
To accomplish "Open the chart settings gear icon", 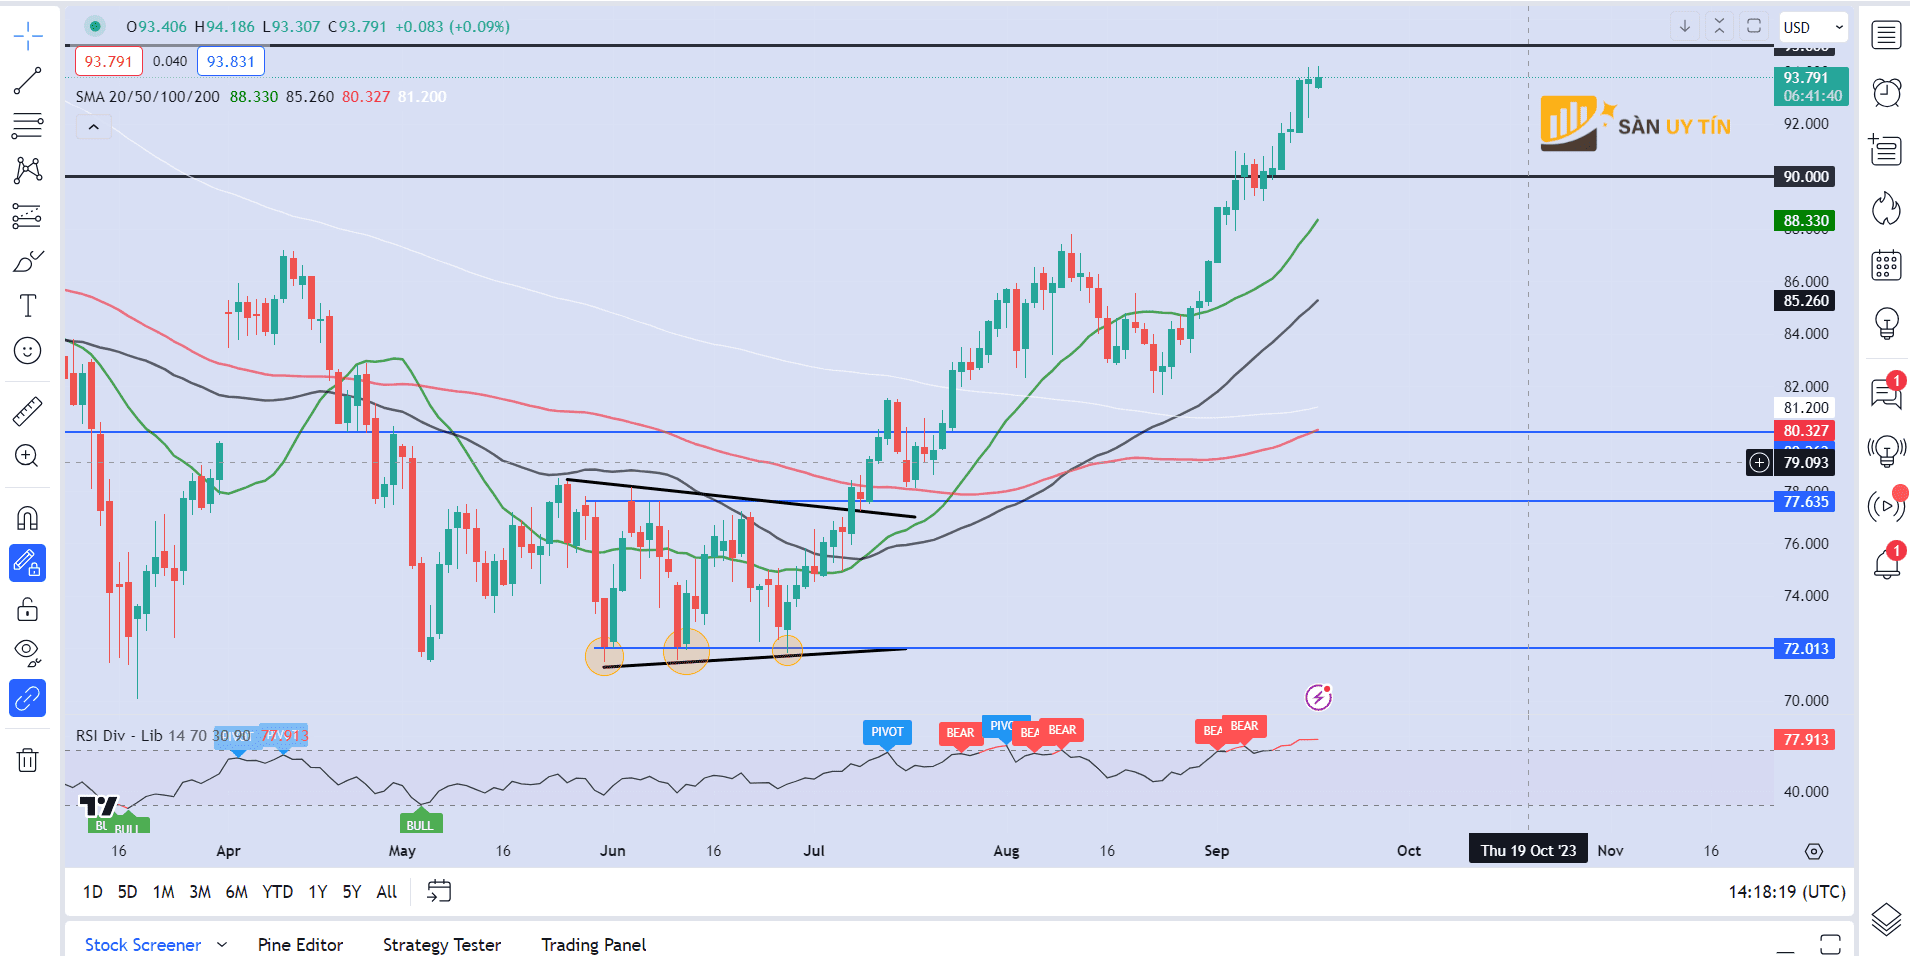I will point(1814,851).
